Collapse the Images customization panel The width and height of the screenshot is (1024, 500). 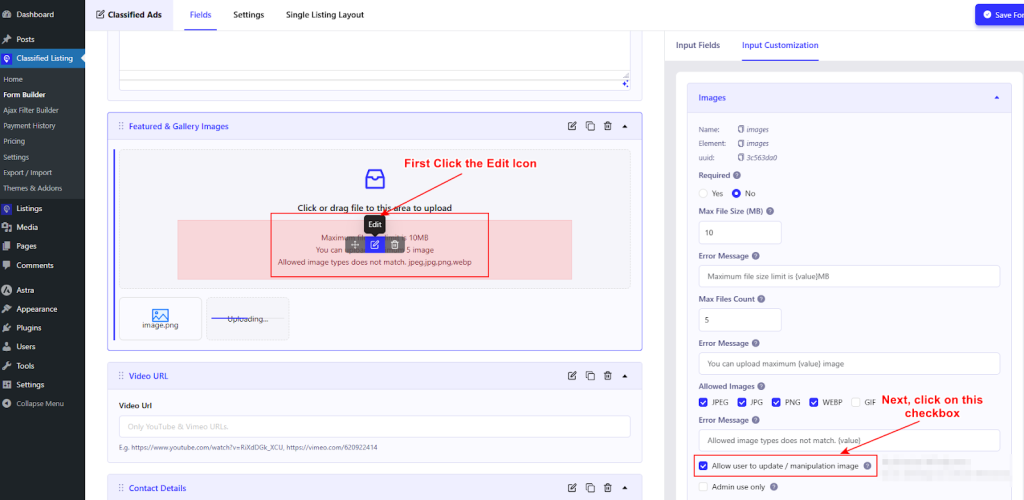click(x=997, y=98)
